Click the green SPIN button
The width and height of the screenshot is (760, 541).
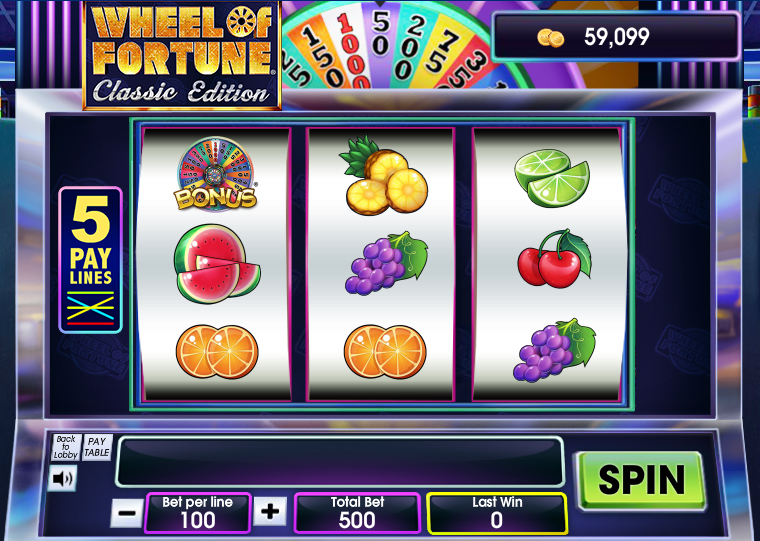point(640,480)
